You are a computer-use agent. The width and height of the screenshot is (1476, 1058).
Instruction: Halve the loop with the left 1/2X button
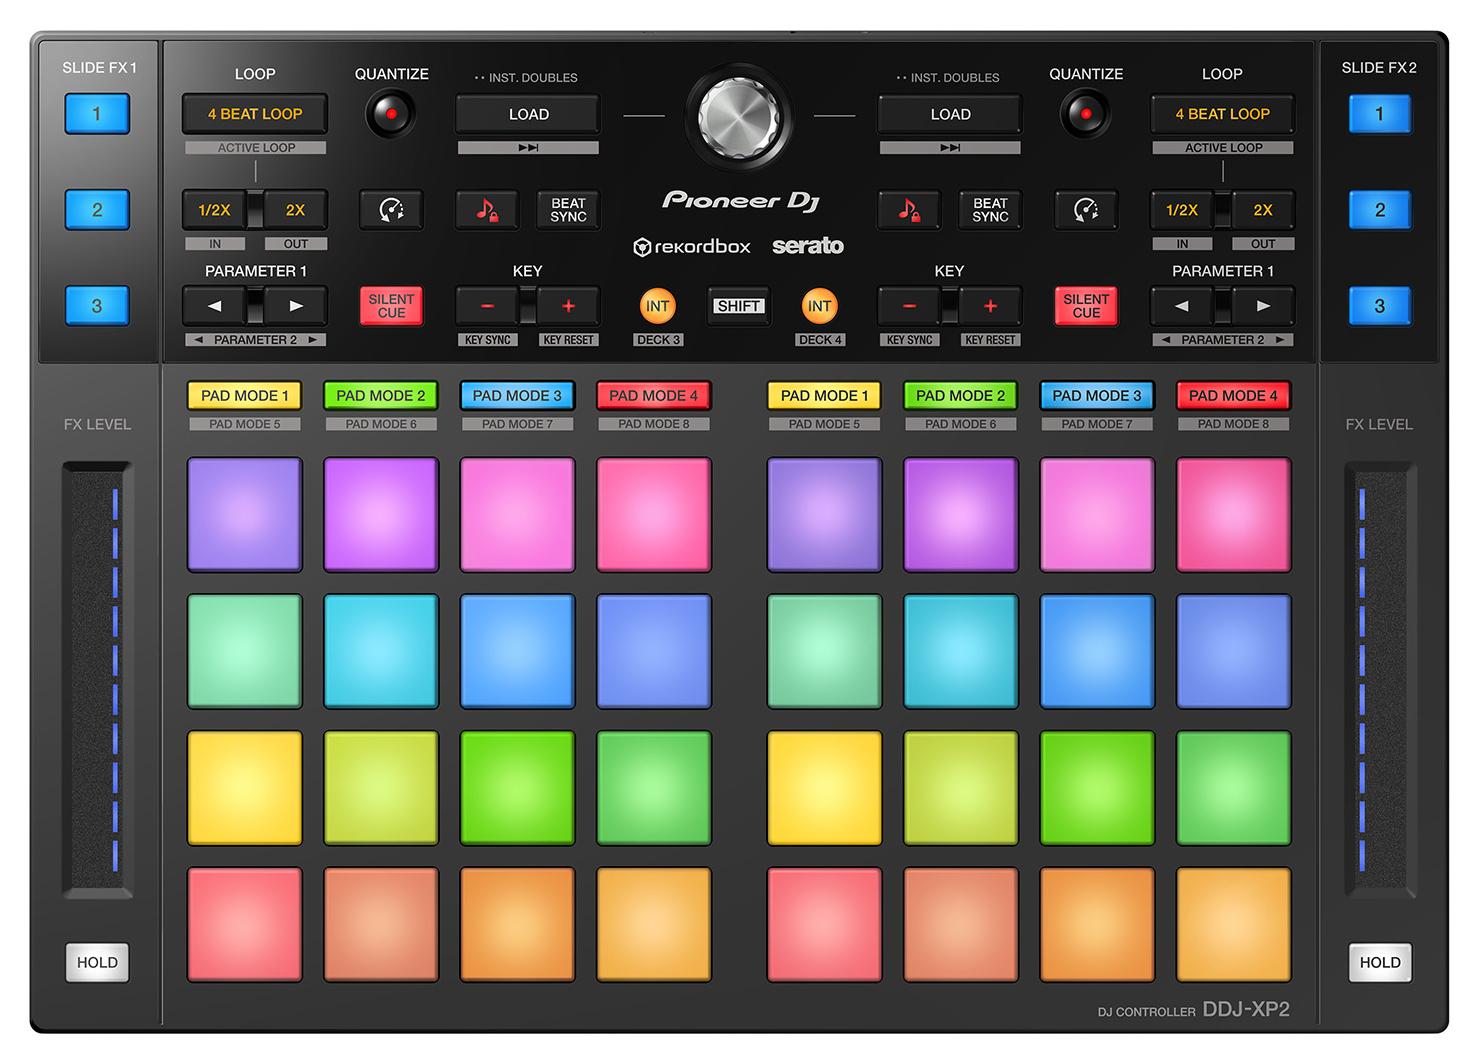[x=213, y=210]
